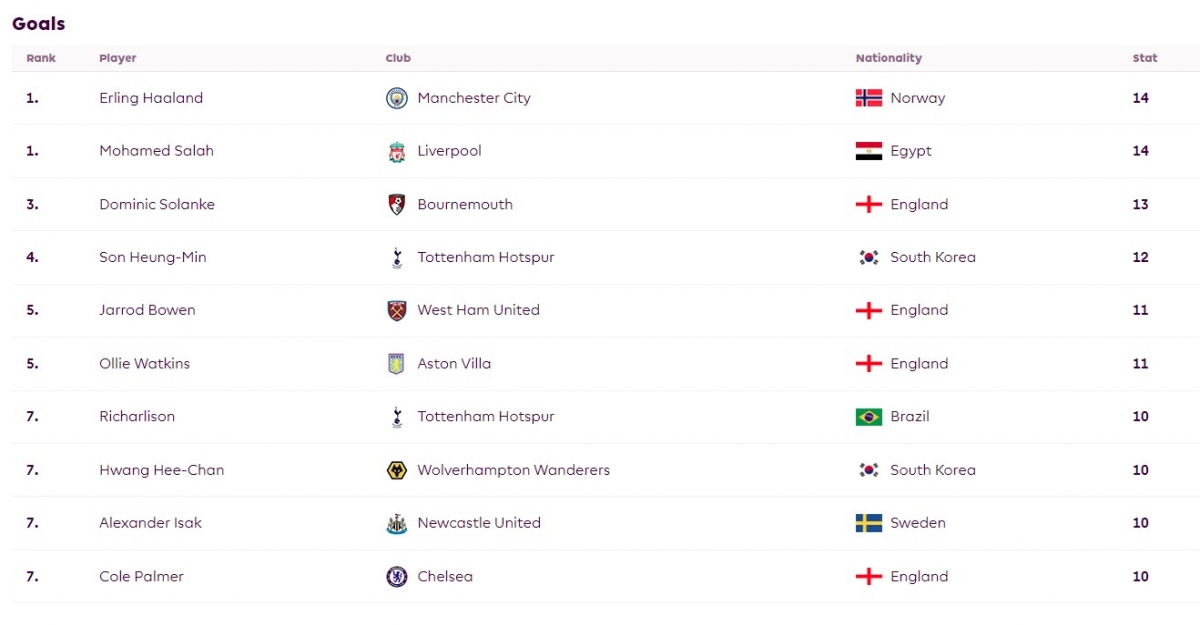Click the Aston Villa crest icon
This screenshot has width=1200, height=625.
[x=397, y=364]
